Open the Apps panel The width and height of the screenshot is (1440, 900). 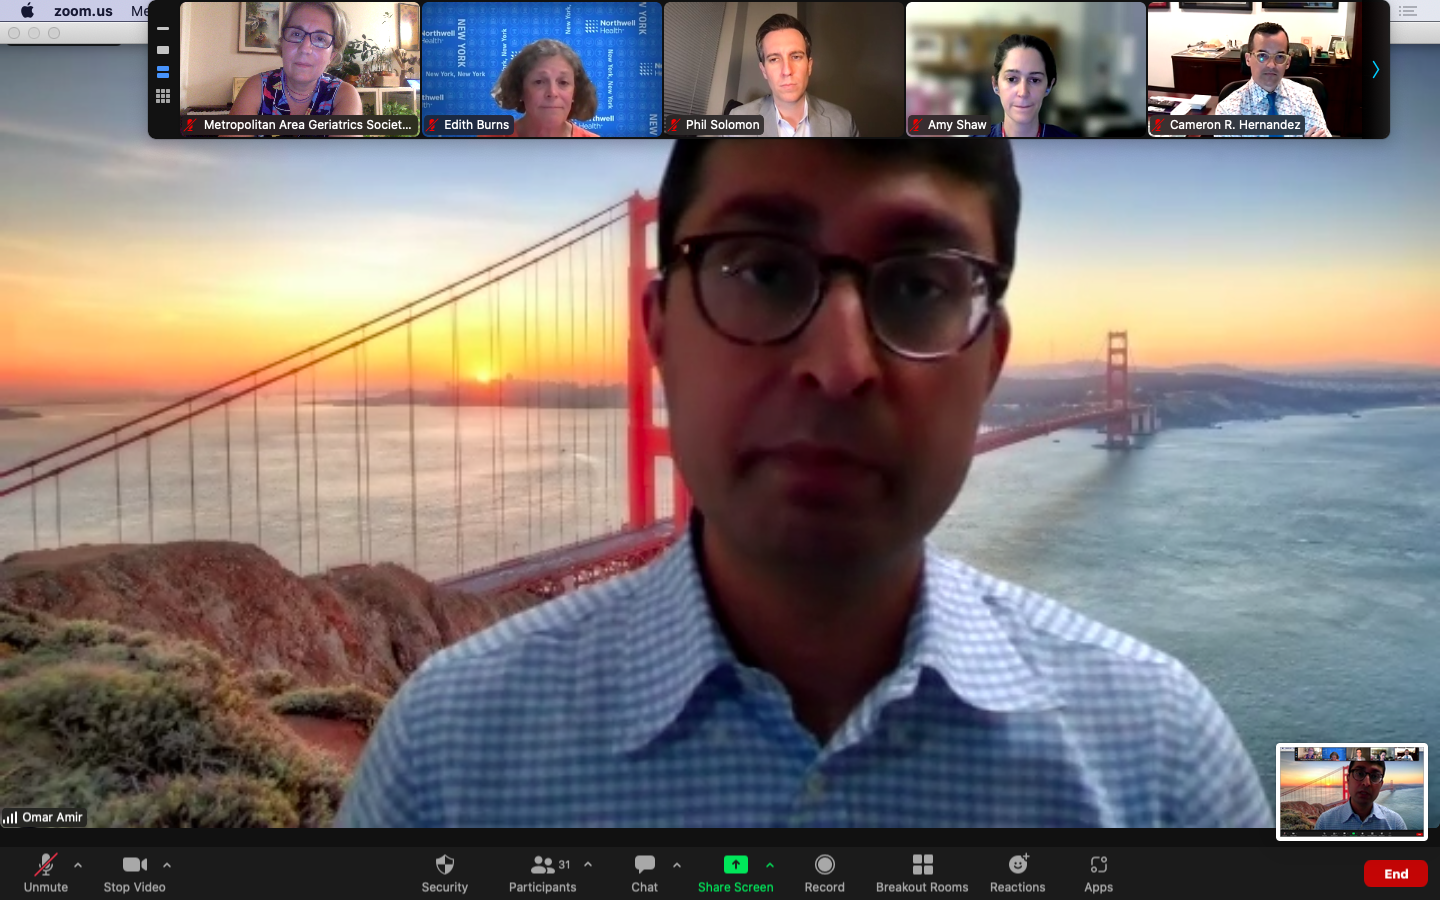click(1099, 873)
